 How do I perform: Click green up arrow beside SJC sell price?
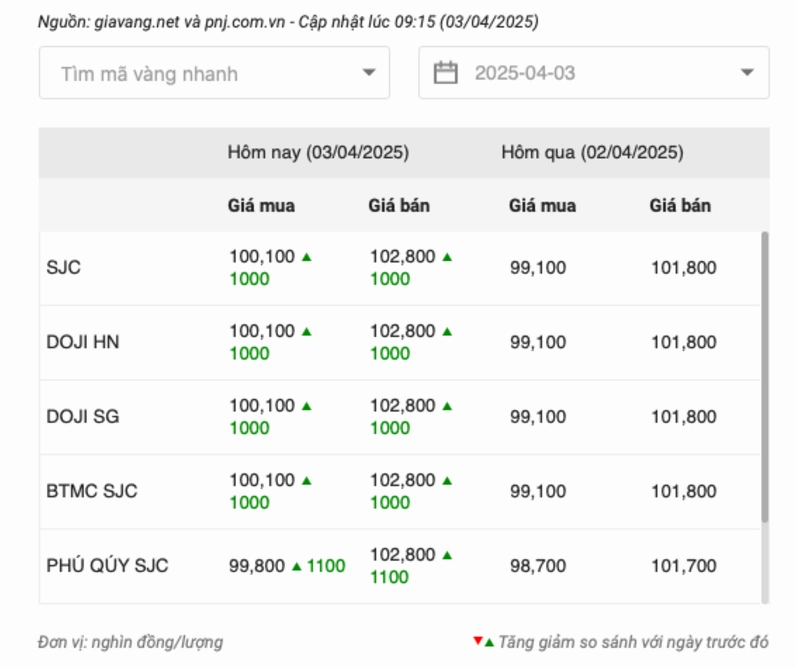click(x=447, y=257)
